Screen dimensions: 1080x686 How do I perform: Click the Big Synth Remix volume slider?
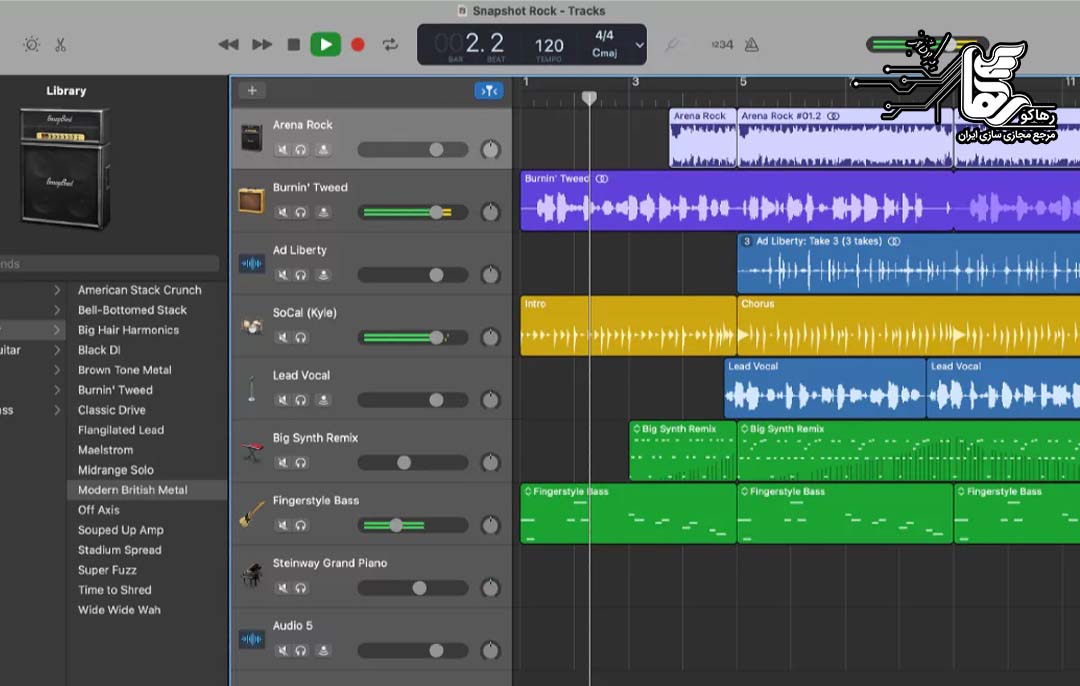[x=404, y=463]
